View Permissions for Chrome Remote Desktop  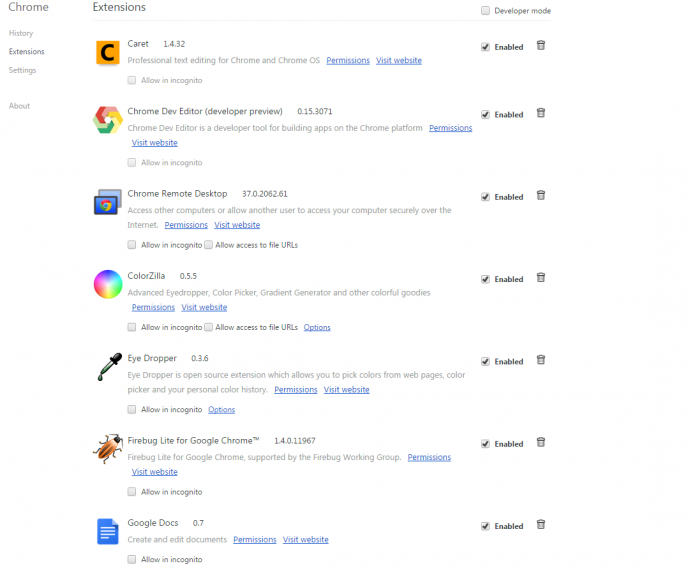pyautogui.click(x=186, y=225)
